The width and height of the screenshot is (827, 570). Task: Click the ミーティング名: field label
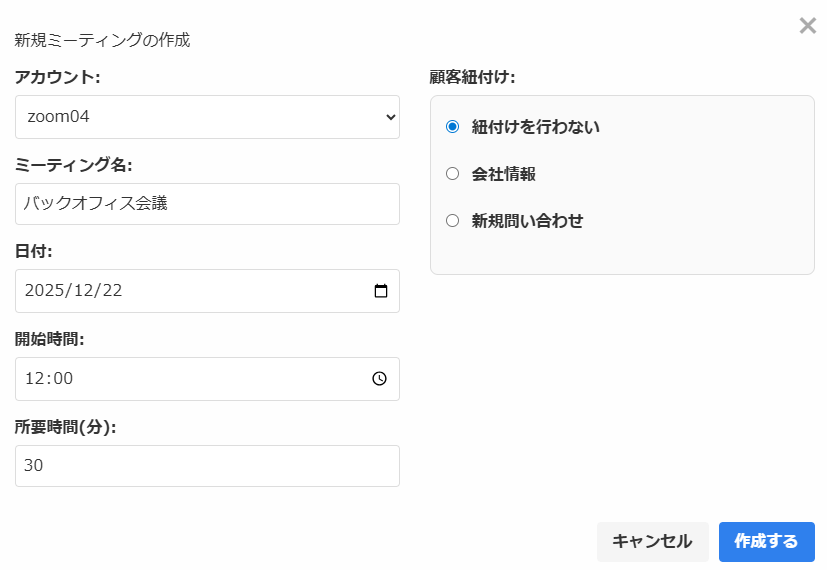point(73,164)
